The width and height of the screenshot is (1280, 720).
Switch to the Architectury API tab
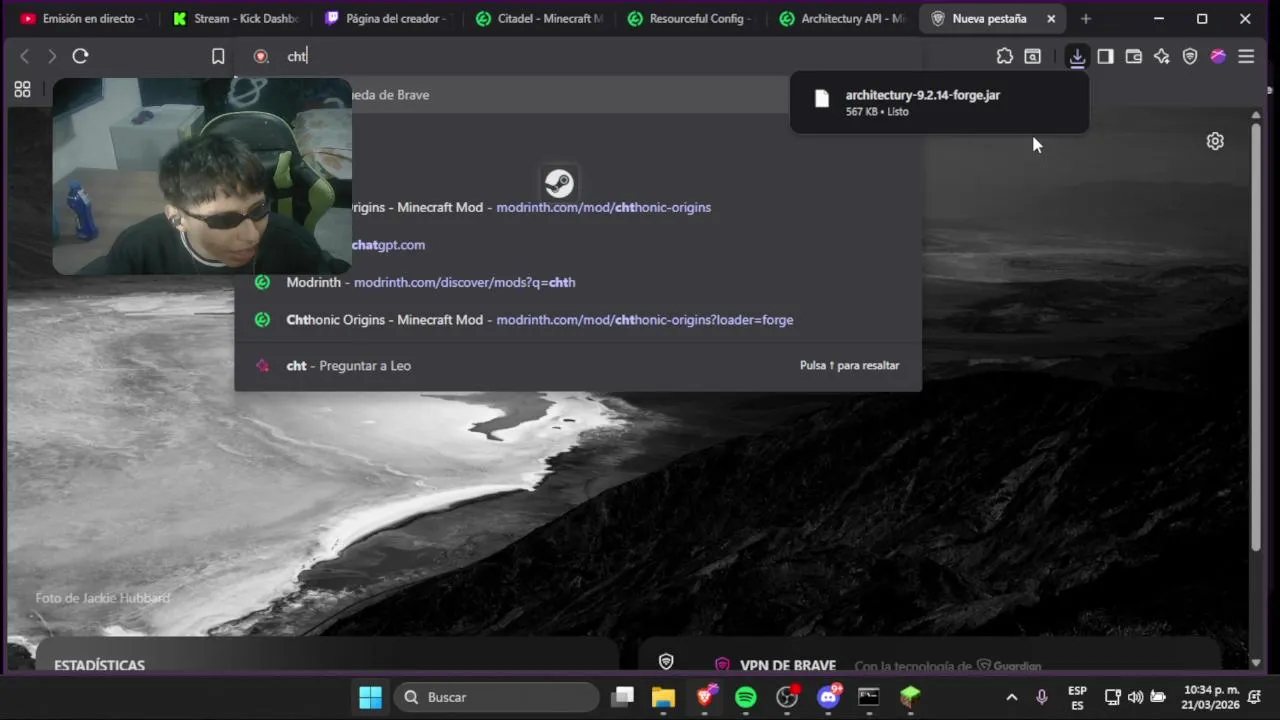tap(844, 18)
